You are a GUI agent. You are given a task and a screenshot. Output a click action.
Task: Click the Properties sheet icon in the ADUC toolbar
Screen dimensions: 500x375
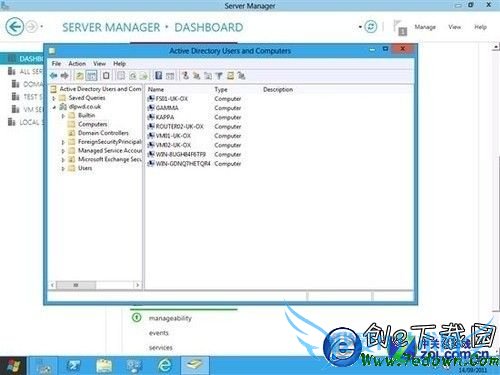coord(121,76)
